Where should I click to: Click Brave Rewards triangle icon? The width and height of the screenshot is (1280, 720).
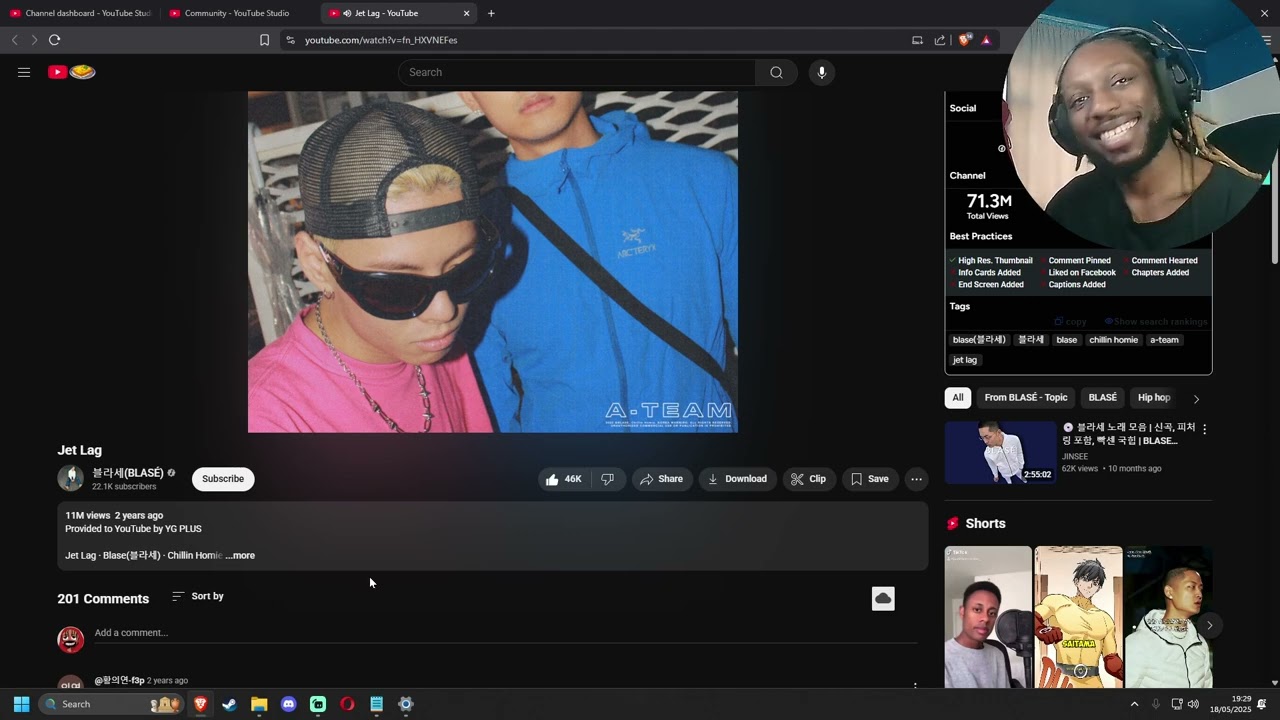pos(986,40)
